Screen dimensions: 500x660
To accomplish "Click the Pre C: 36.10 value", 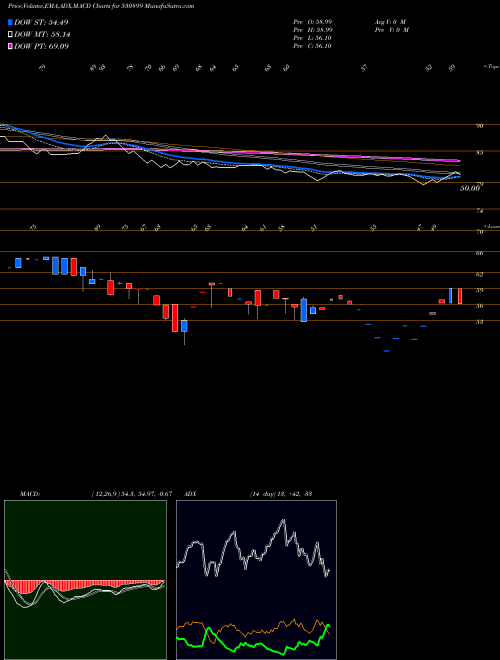I will [313, 46].
